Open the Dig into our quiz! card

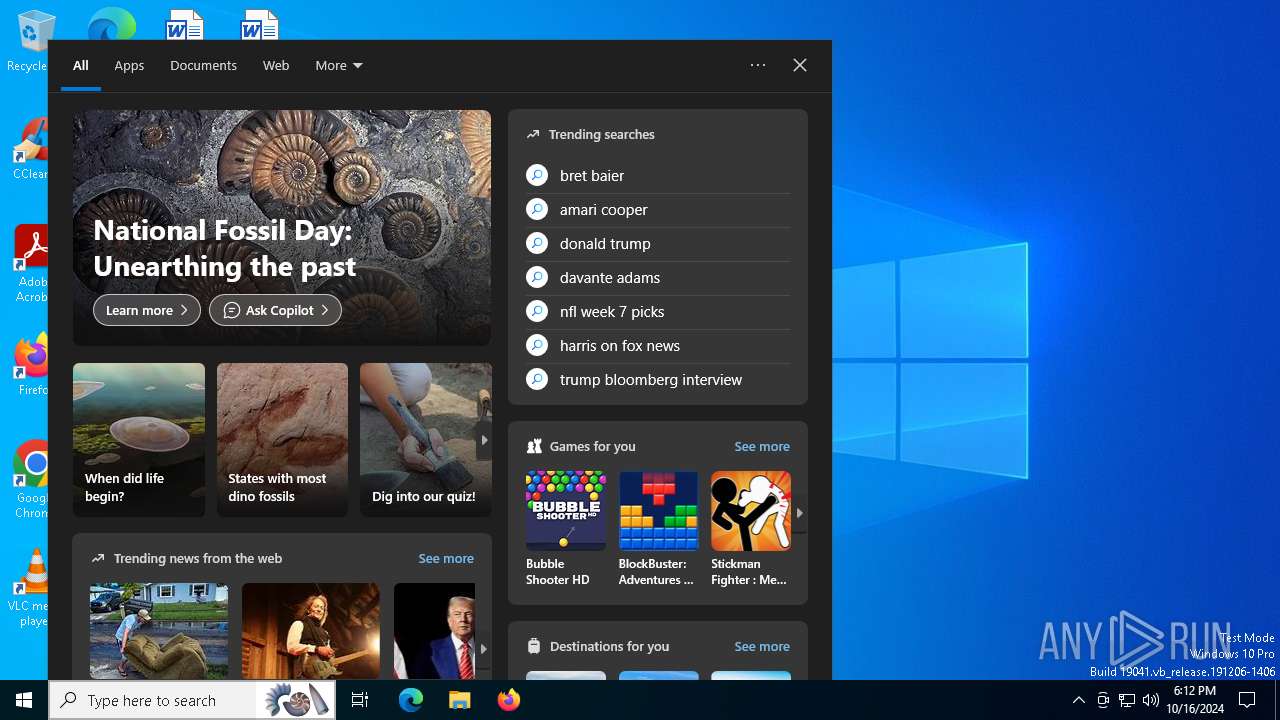point(426,440)
